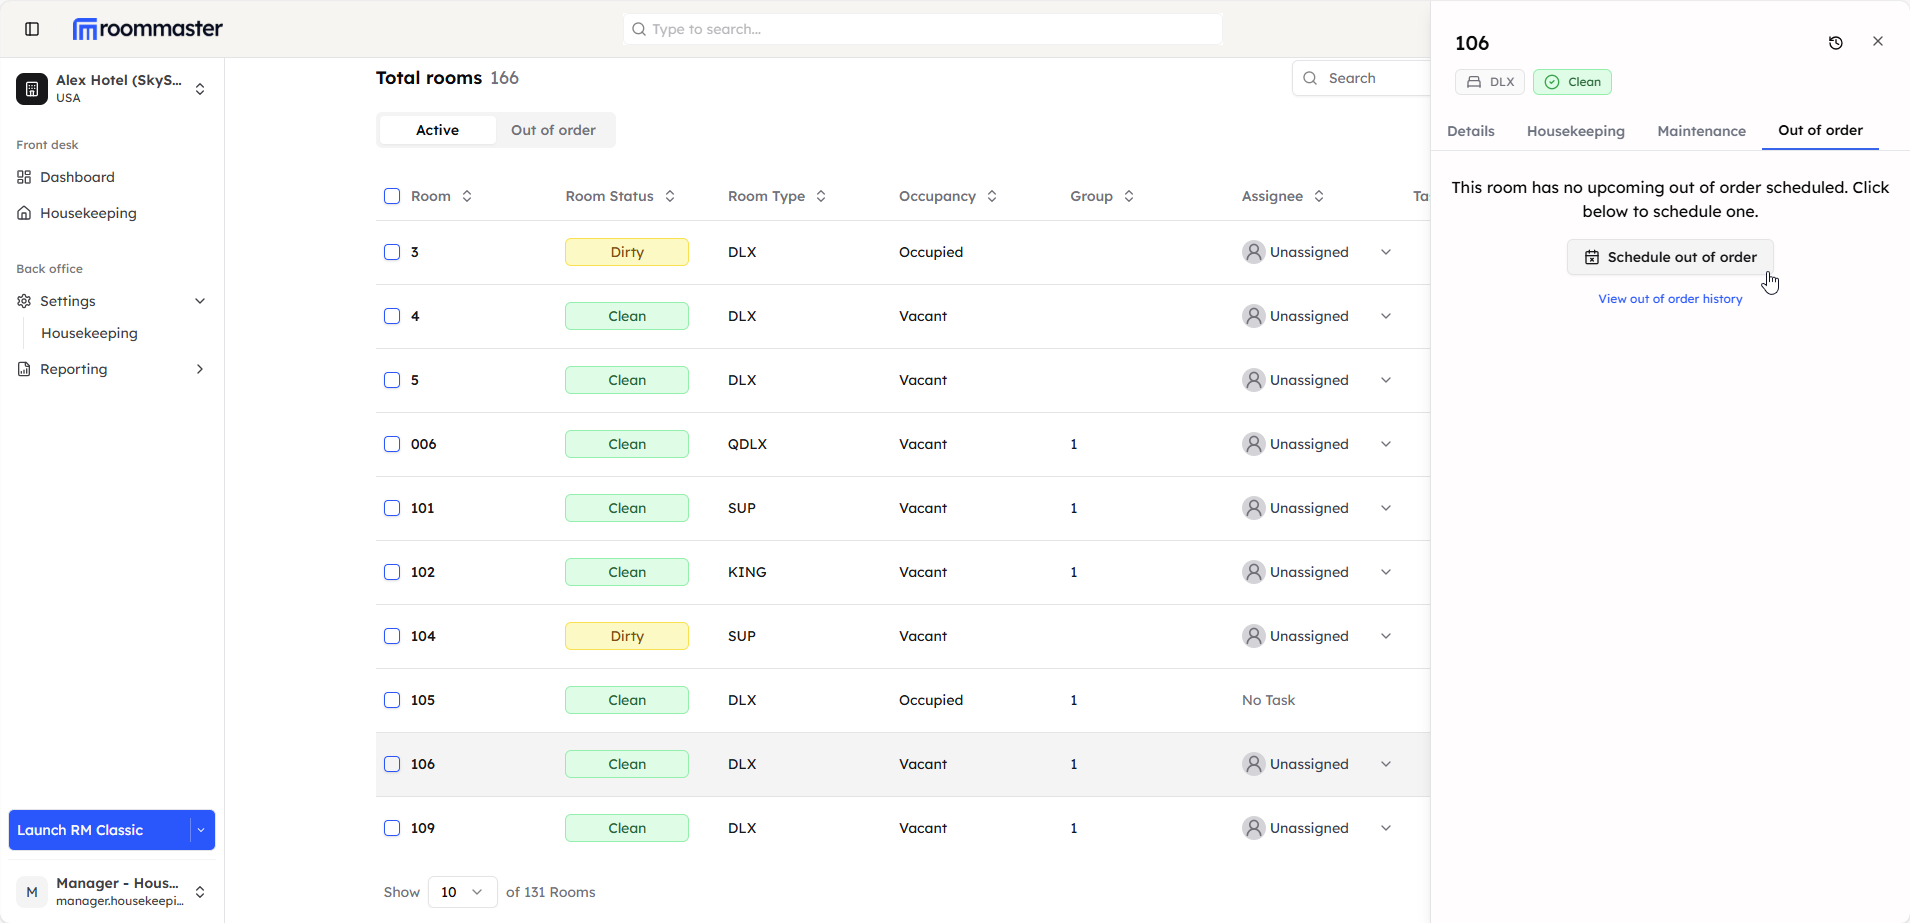The height and width of the screenshot is (923, 1910).
Task: Switch to the Out of order rooms tab
Action: pos(553,130)
